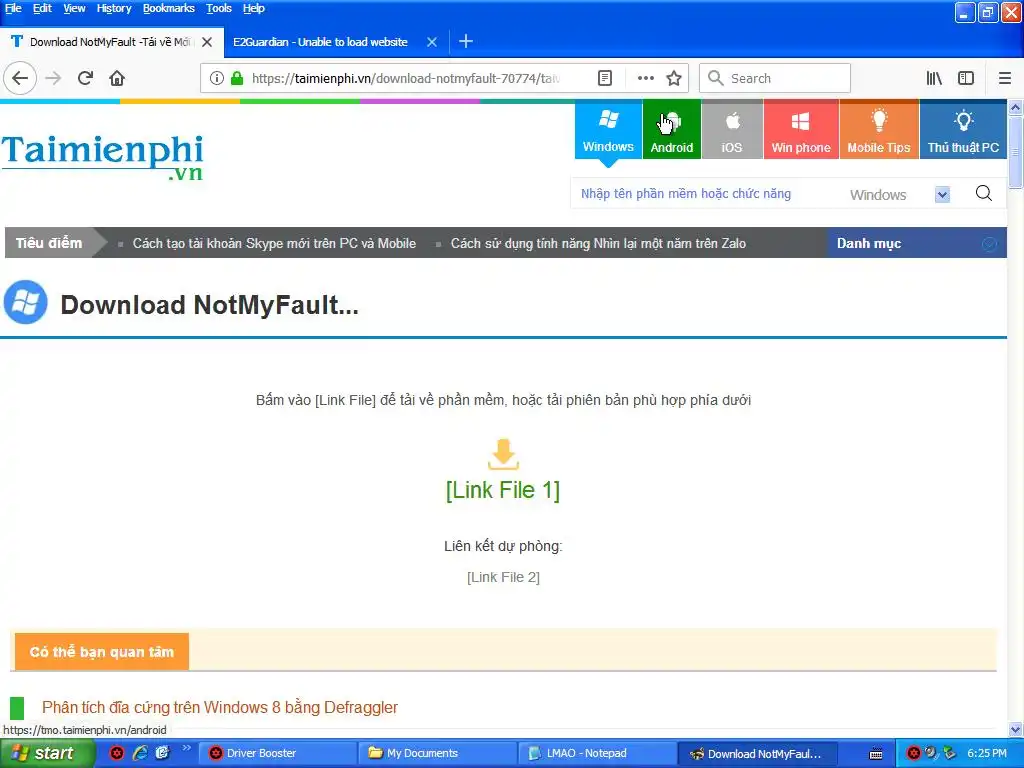Select the Win phone category tile
This screenshot has height=768, width=1024.
coord(801,129)
